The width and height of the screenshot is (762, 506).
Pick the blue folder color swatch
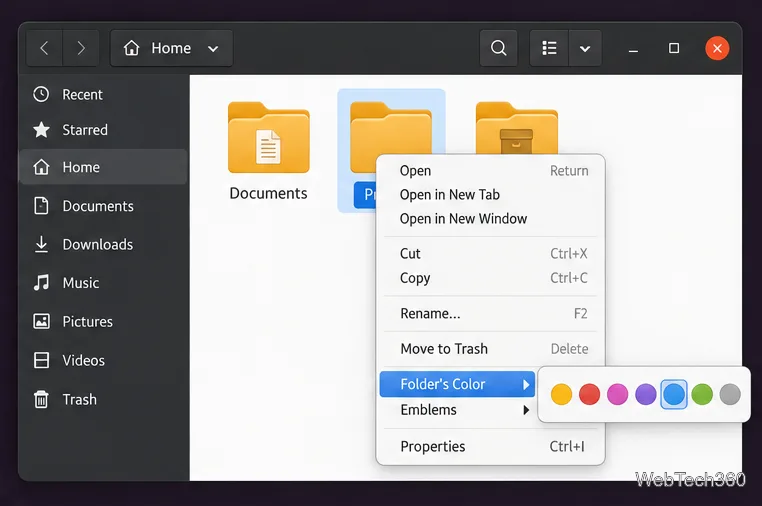click(x=674, y=394)
